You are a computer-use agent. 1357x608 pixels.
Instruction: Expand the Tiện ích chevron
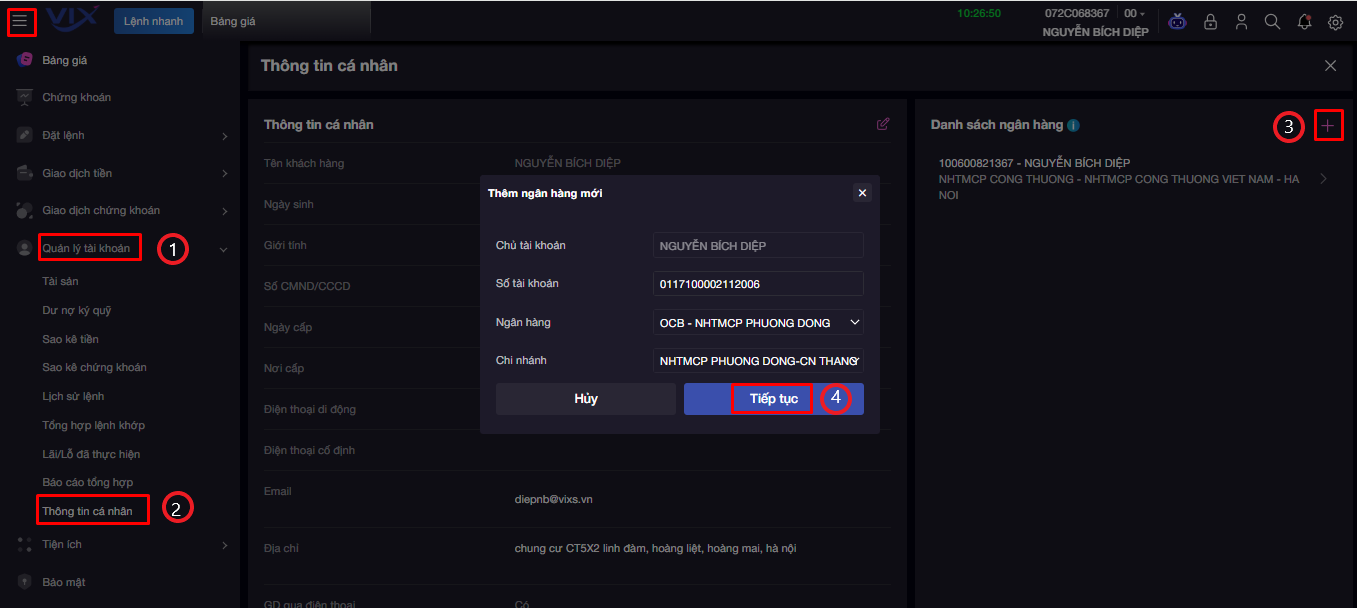(224, 545)
